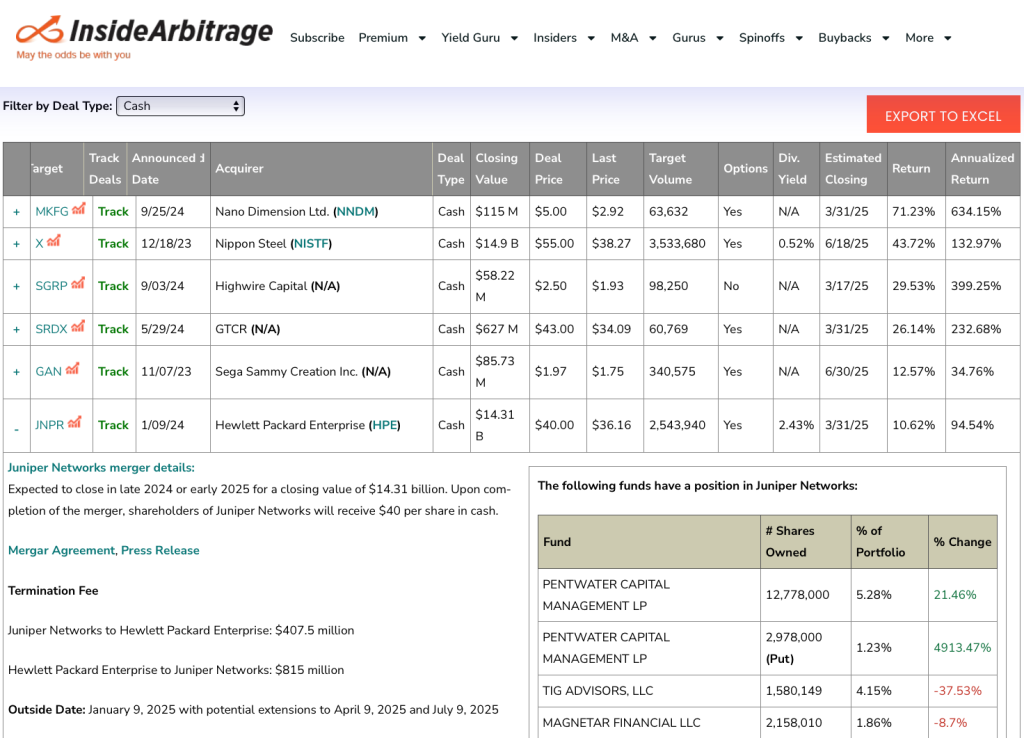The height and width of the screenshot is (738, 1024).
Task: Open the Filter by Deal Type dropdown
Action: pos(180,106)
